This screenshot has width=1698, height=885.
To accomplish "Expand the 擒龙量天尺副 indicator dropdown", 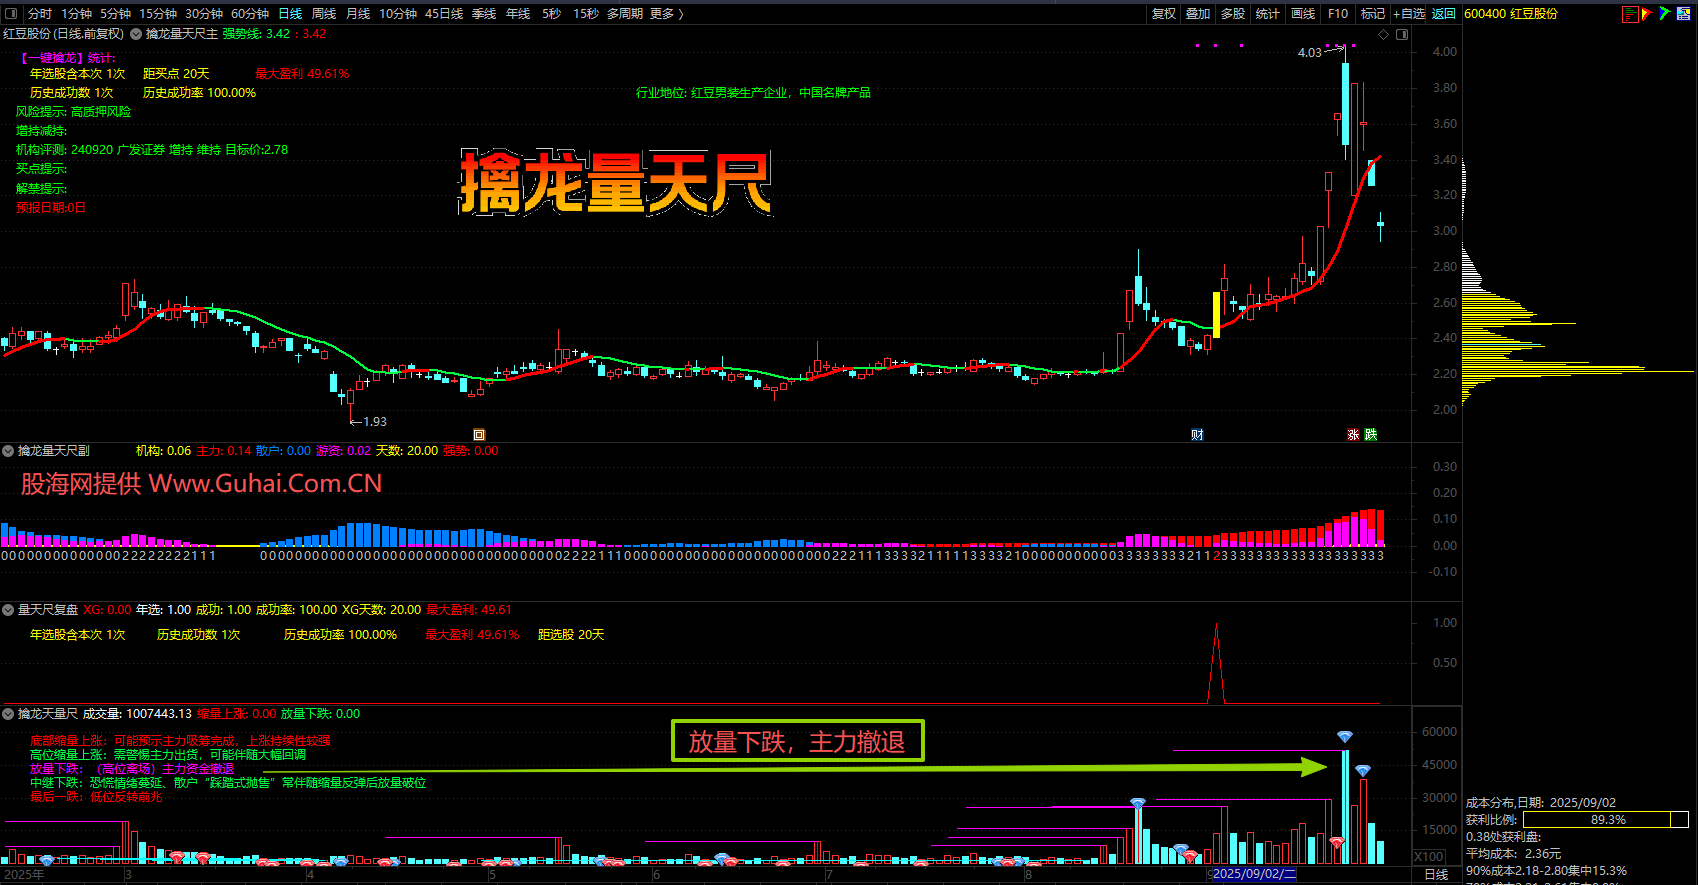I will (8, 451).
